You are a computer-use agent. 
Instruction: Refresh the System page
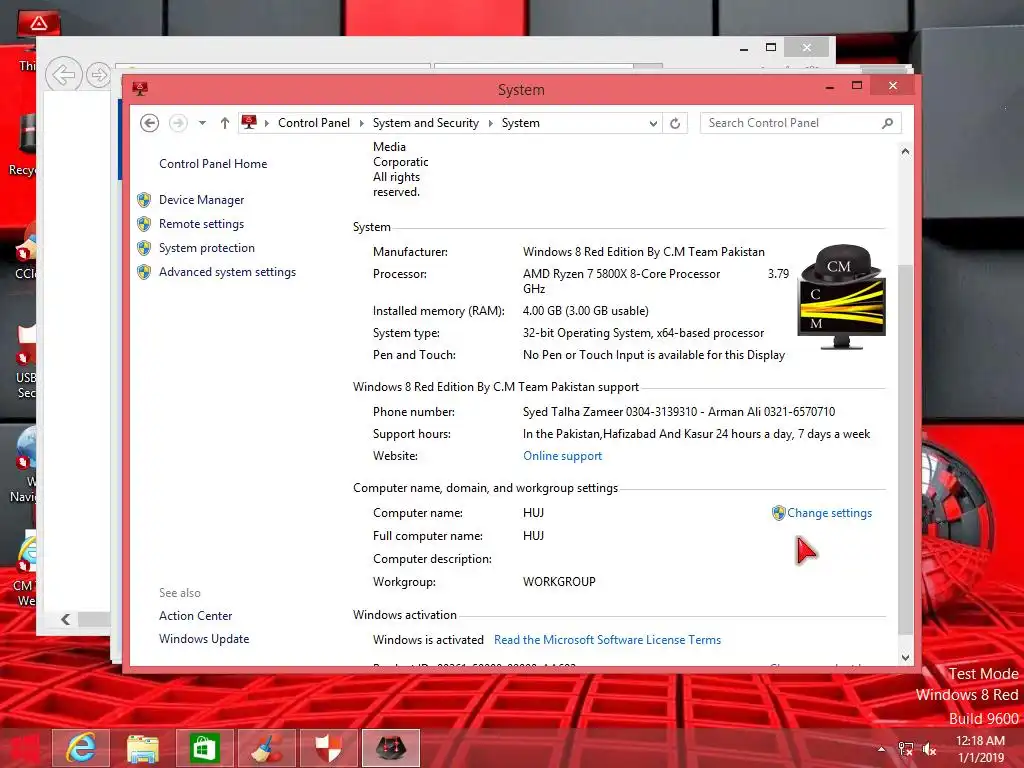point(675,123)
